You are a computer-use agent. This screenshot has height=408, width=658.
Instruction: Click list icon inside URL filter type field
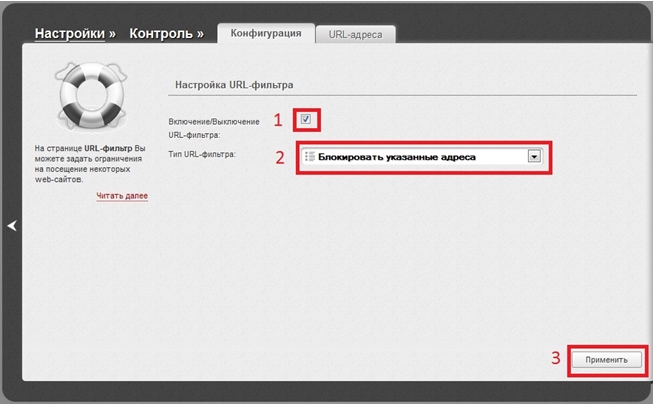pyautogui.click(x=309, y=157)
